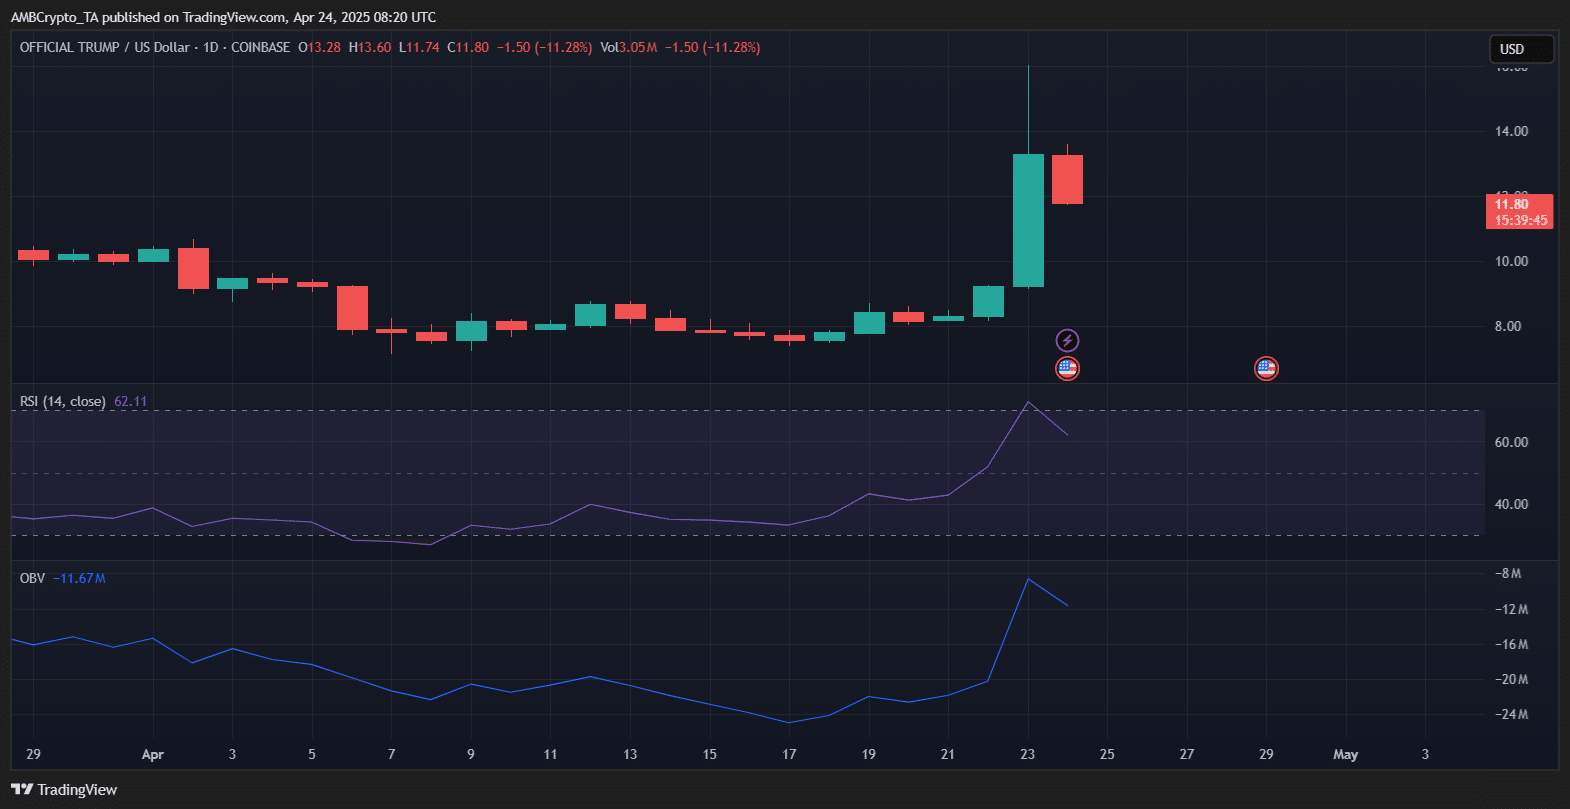The width and height of the screenshot is (1570, 809).
Task: Click the −12 M OBV axis label
Action: [x=1511, y=609]
